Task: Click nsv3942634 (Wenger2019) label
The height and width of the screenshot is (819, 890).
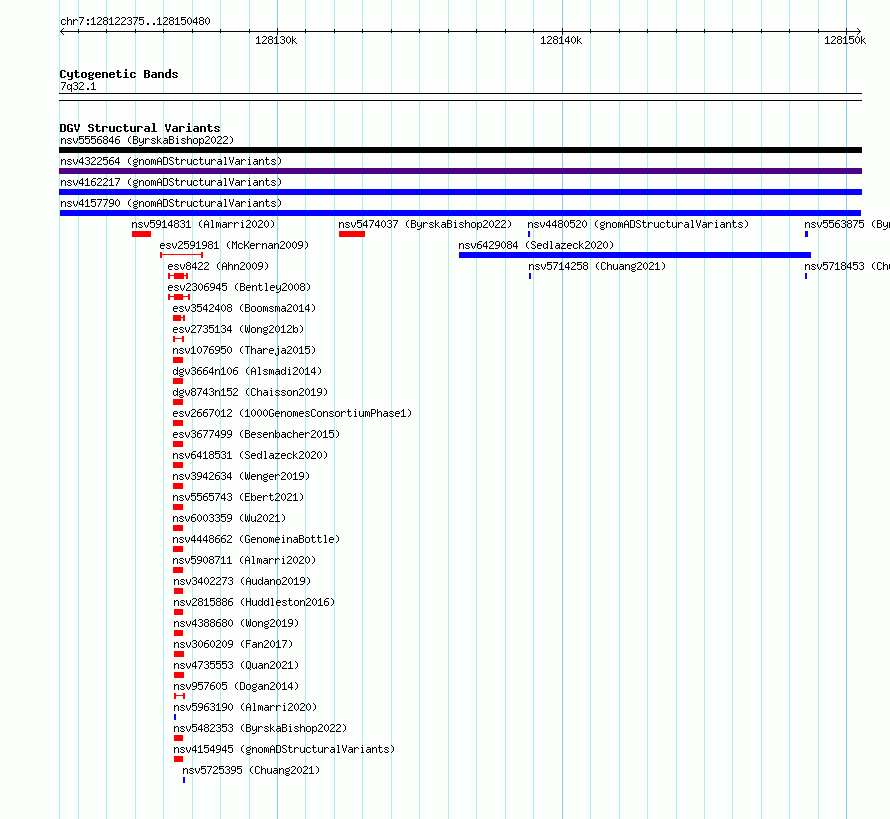Action: click(x=241, y=476)
